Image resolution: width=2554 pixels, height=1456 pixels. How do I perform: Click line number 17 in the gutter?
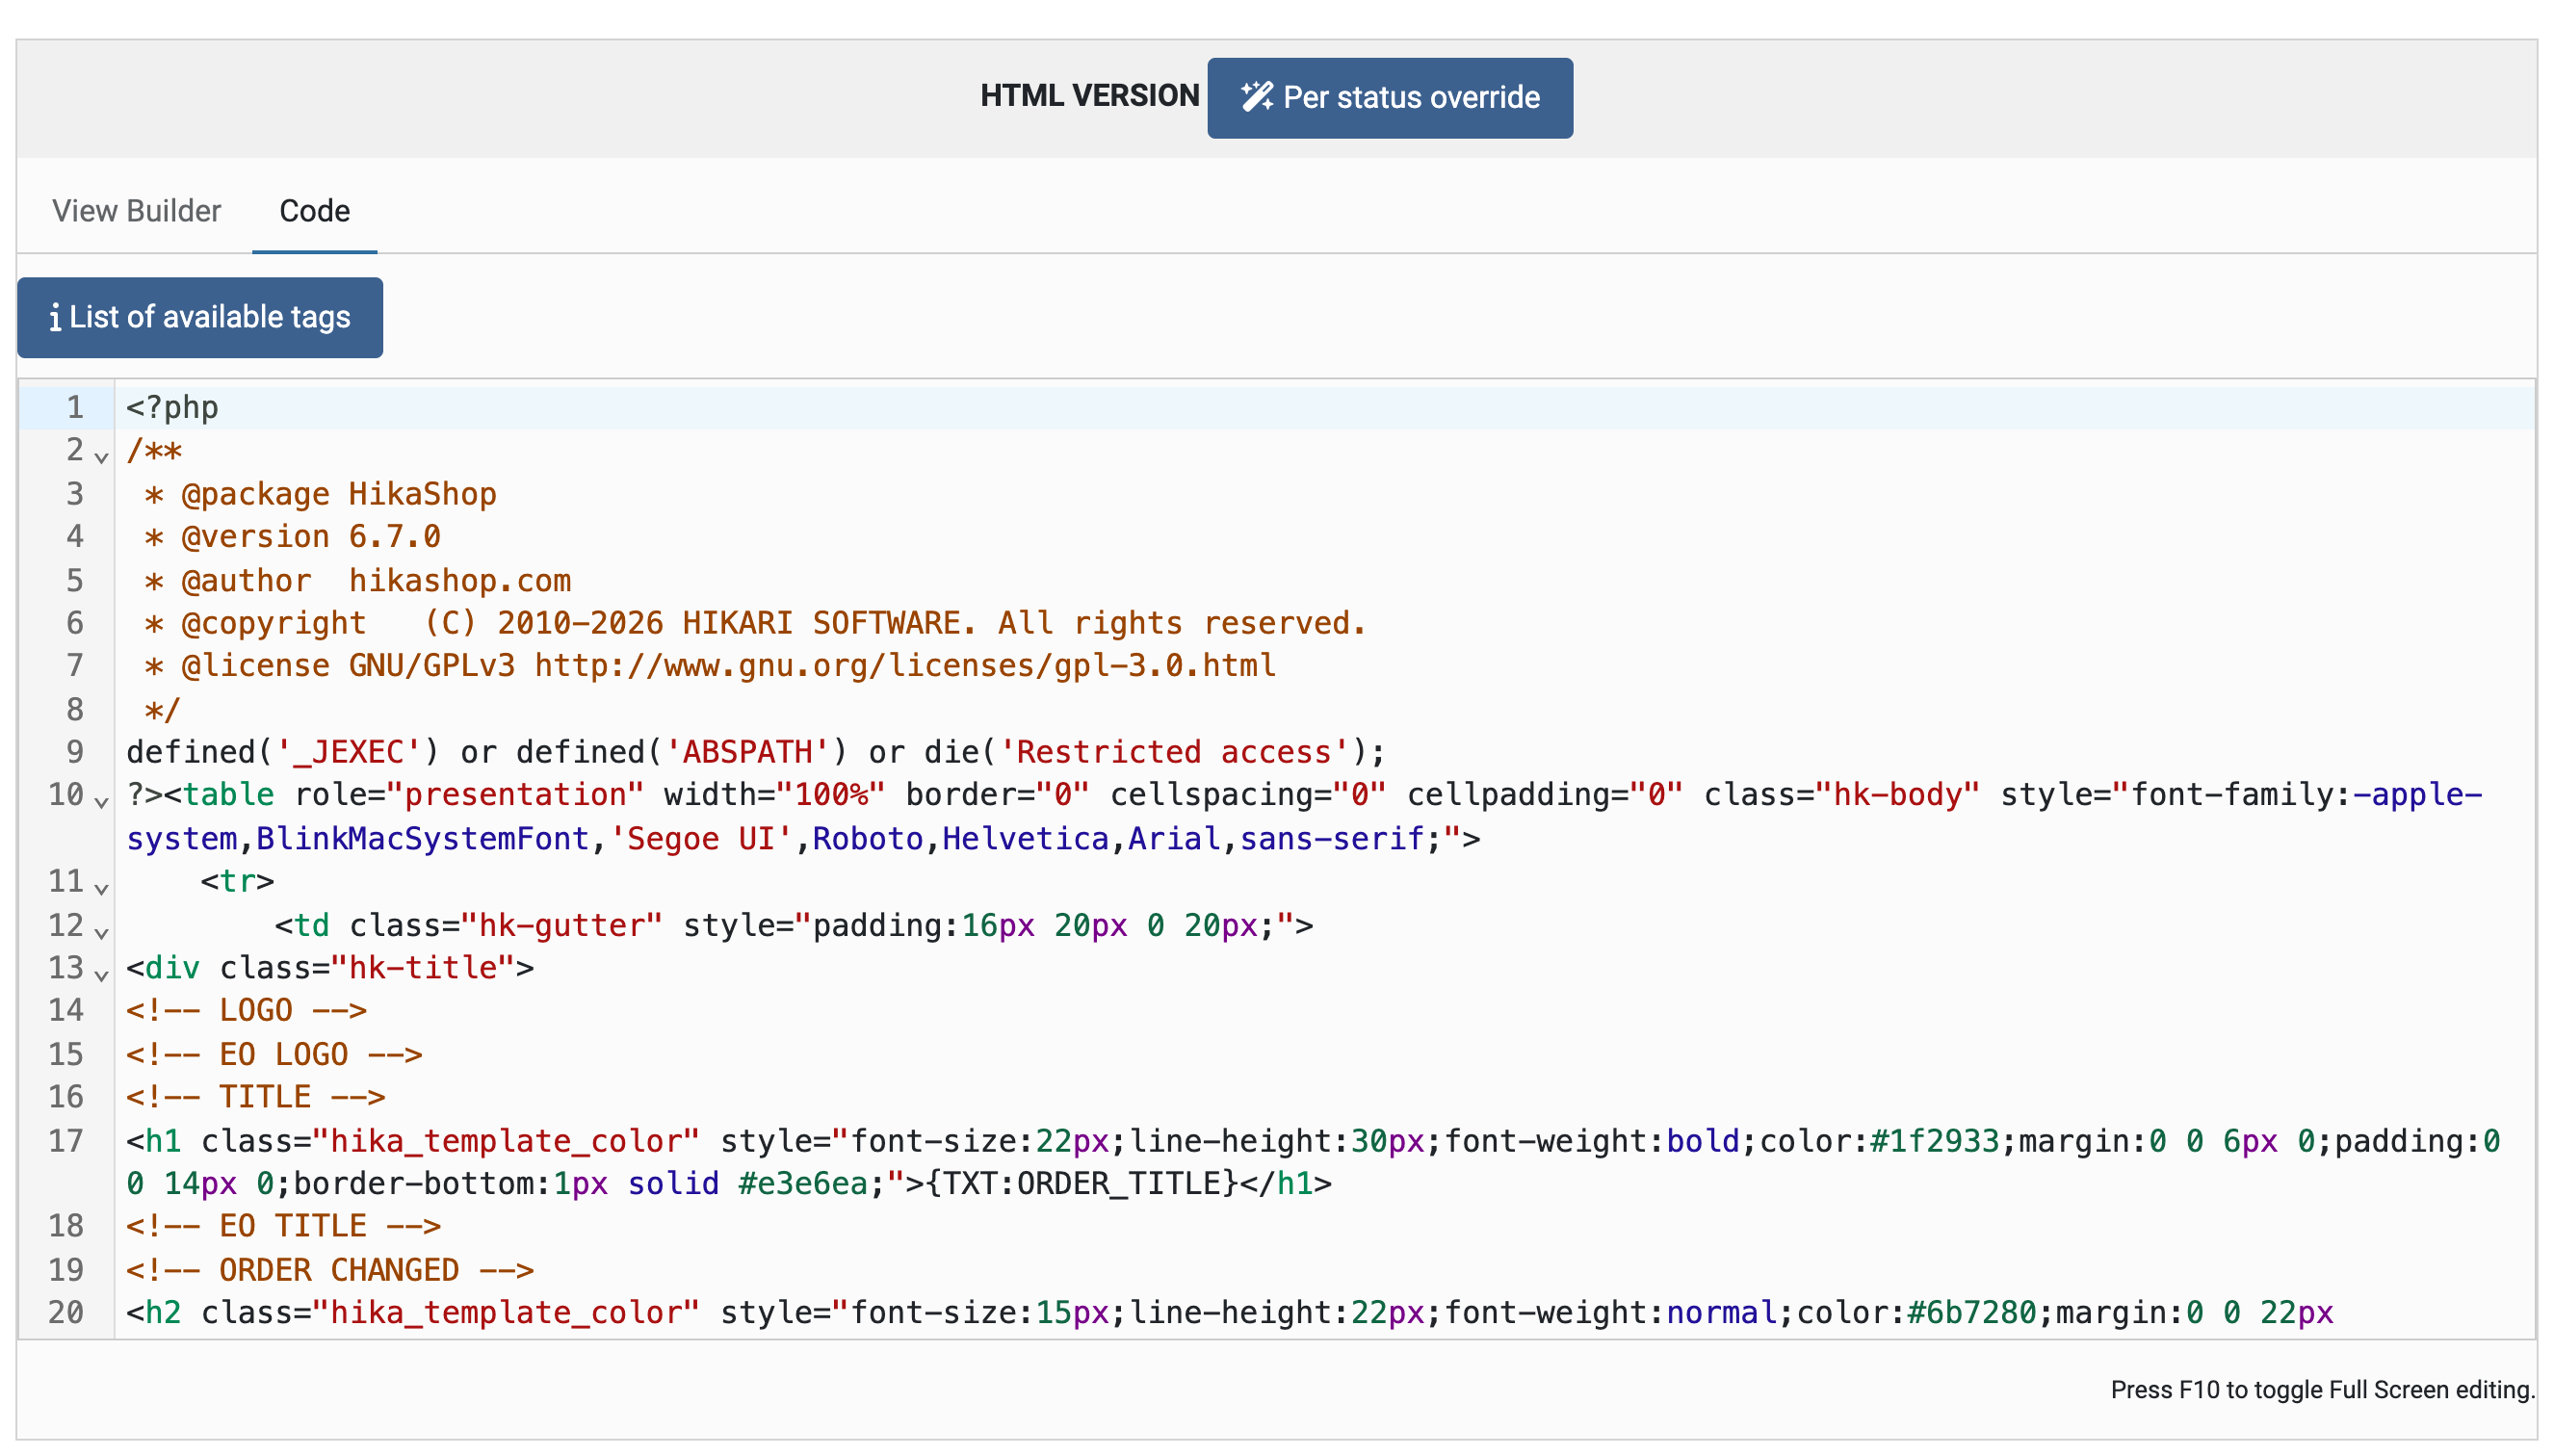(x=66, y=1140)
